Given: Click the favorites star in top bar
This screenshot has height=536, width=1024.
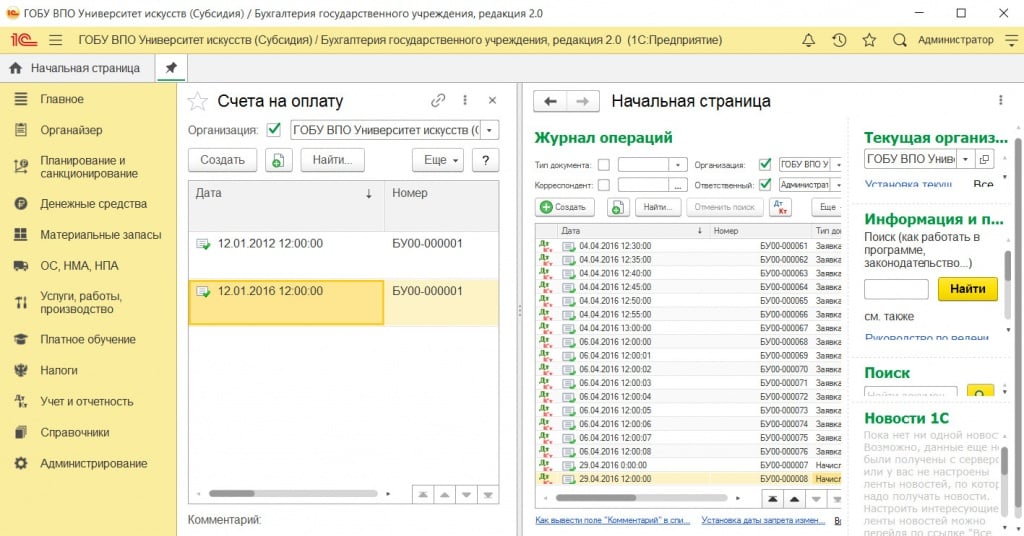Looking at the screenshot, I should [x=869, y=40].
